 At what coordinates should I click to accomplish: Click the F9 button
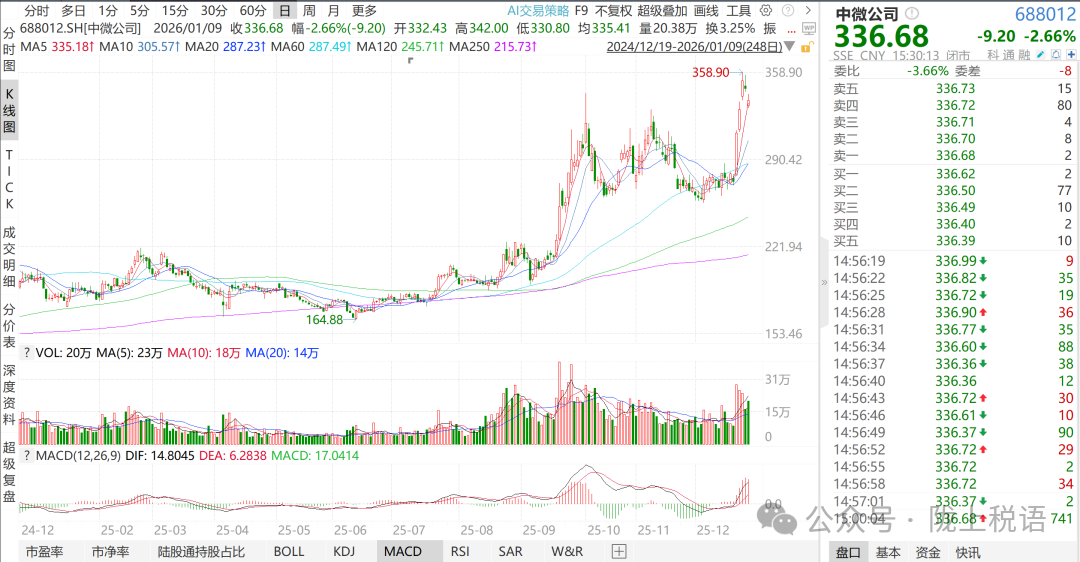pos(581,10)
